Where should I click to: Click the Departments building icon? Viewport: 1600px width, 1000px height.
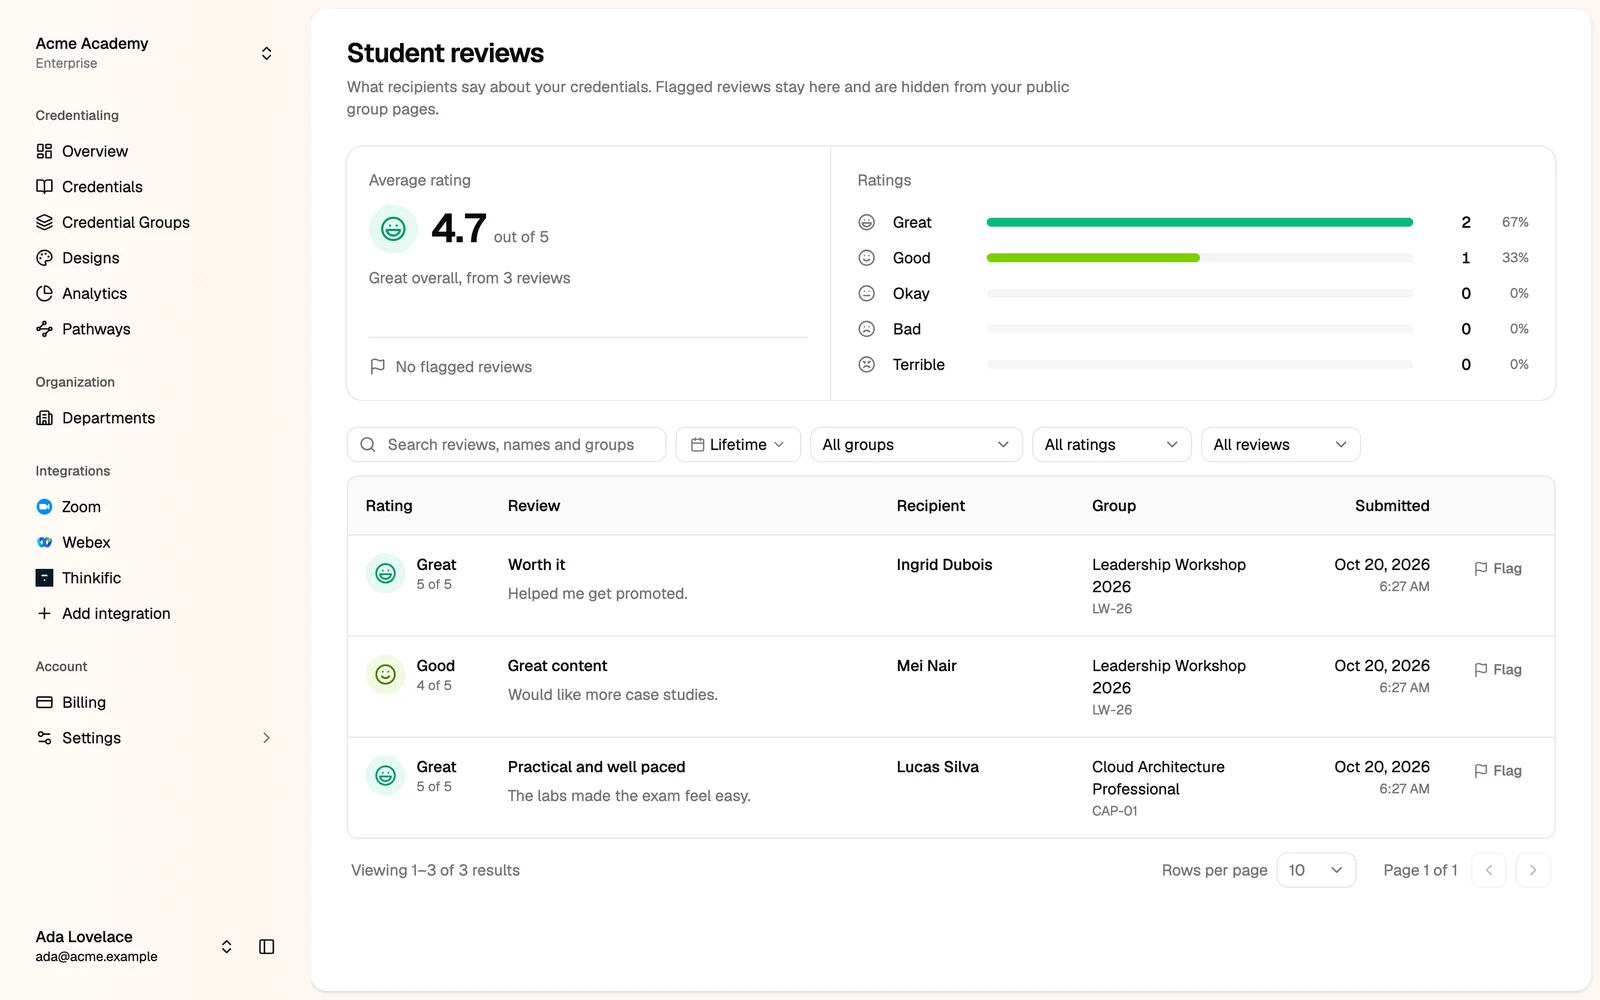[x=44, y=418]
